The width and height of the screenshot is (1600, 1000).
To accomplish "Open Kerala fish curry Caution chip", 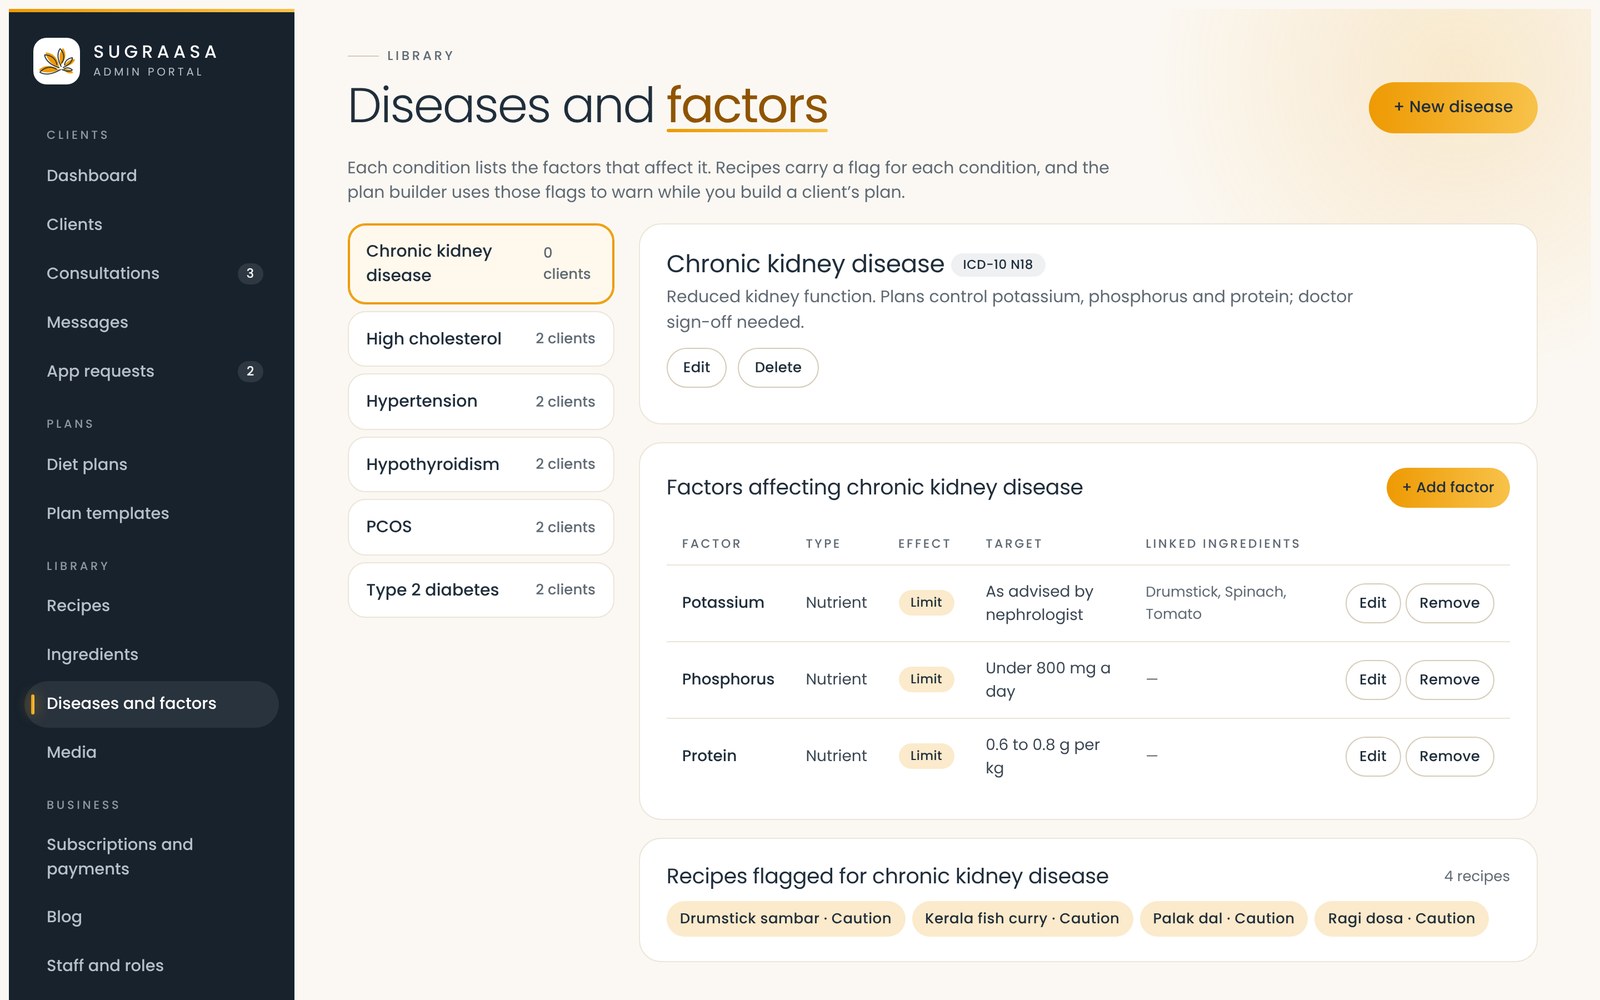I will [1022, 918].
